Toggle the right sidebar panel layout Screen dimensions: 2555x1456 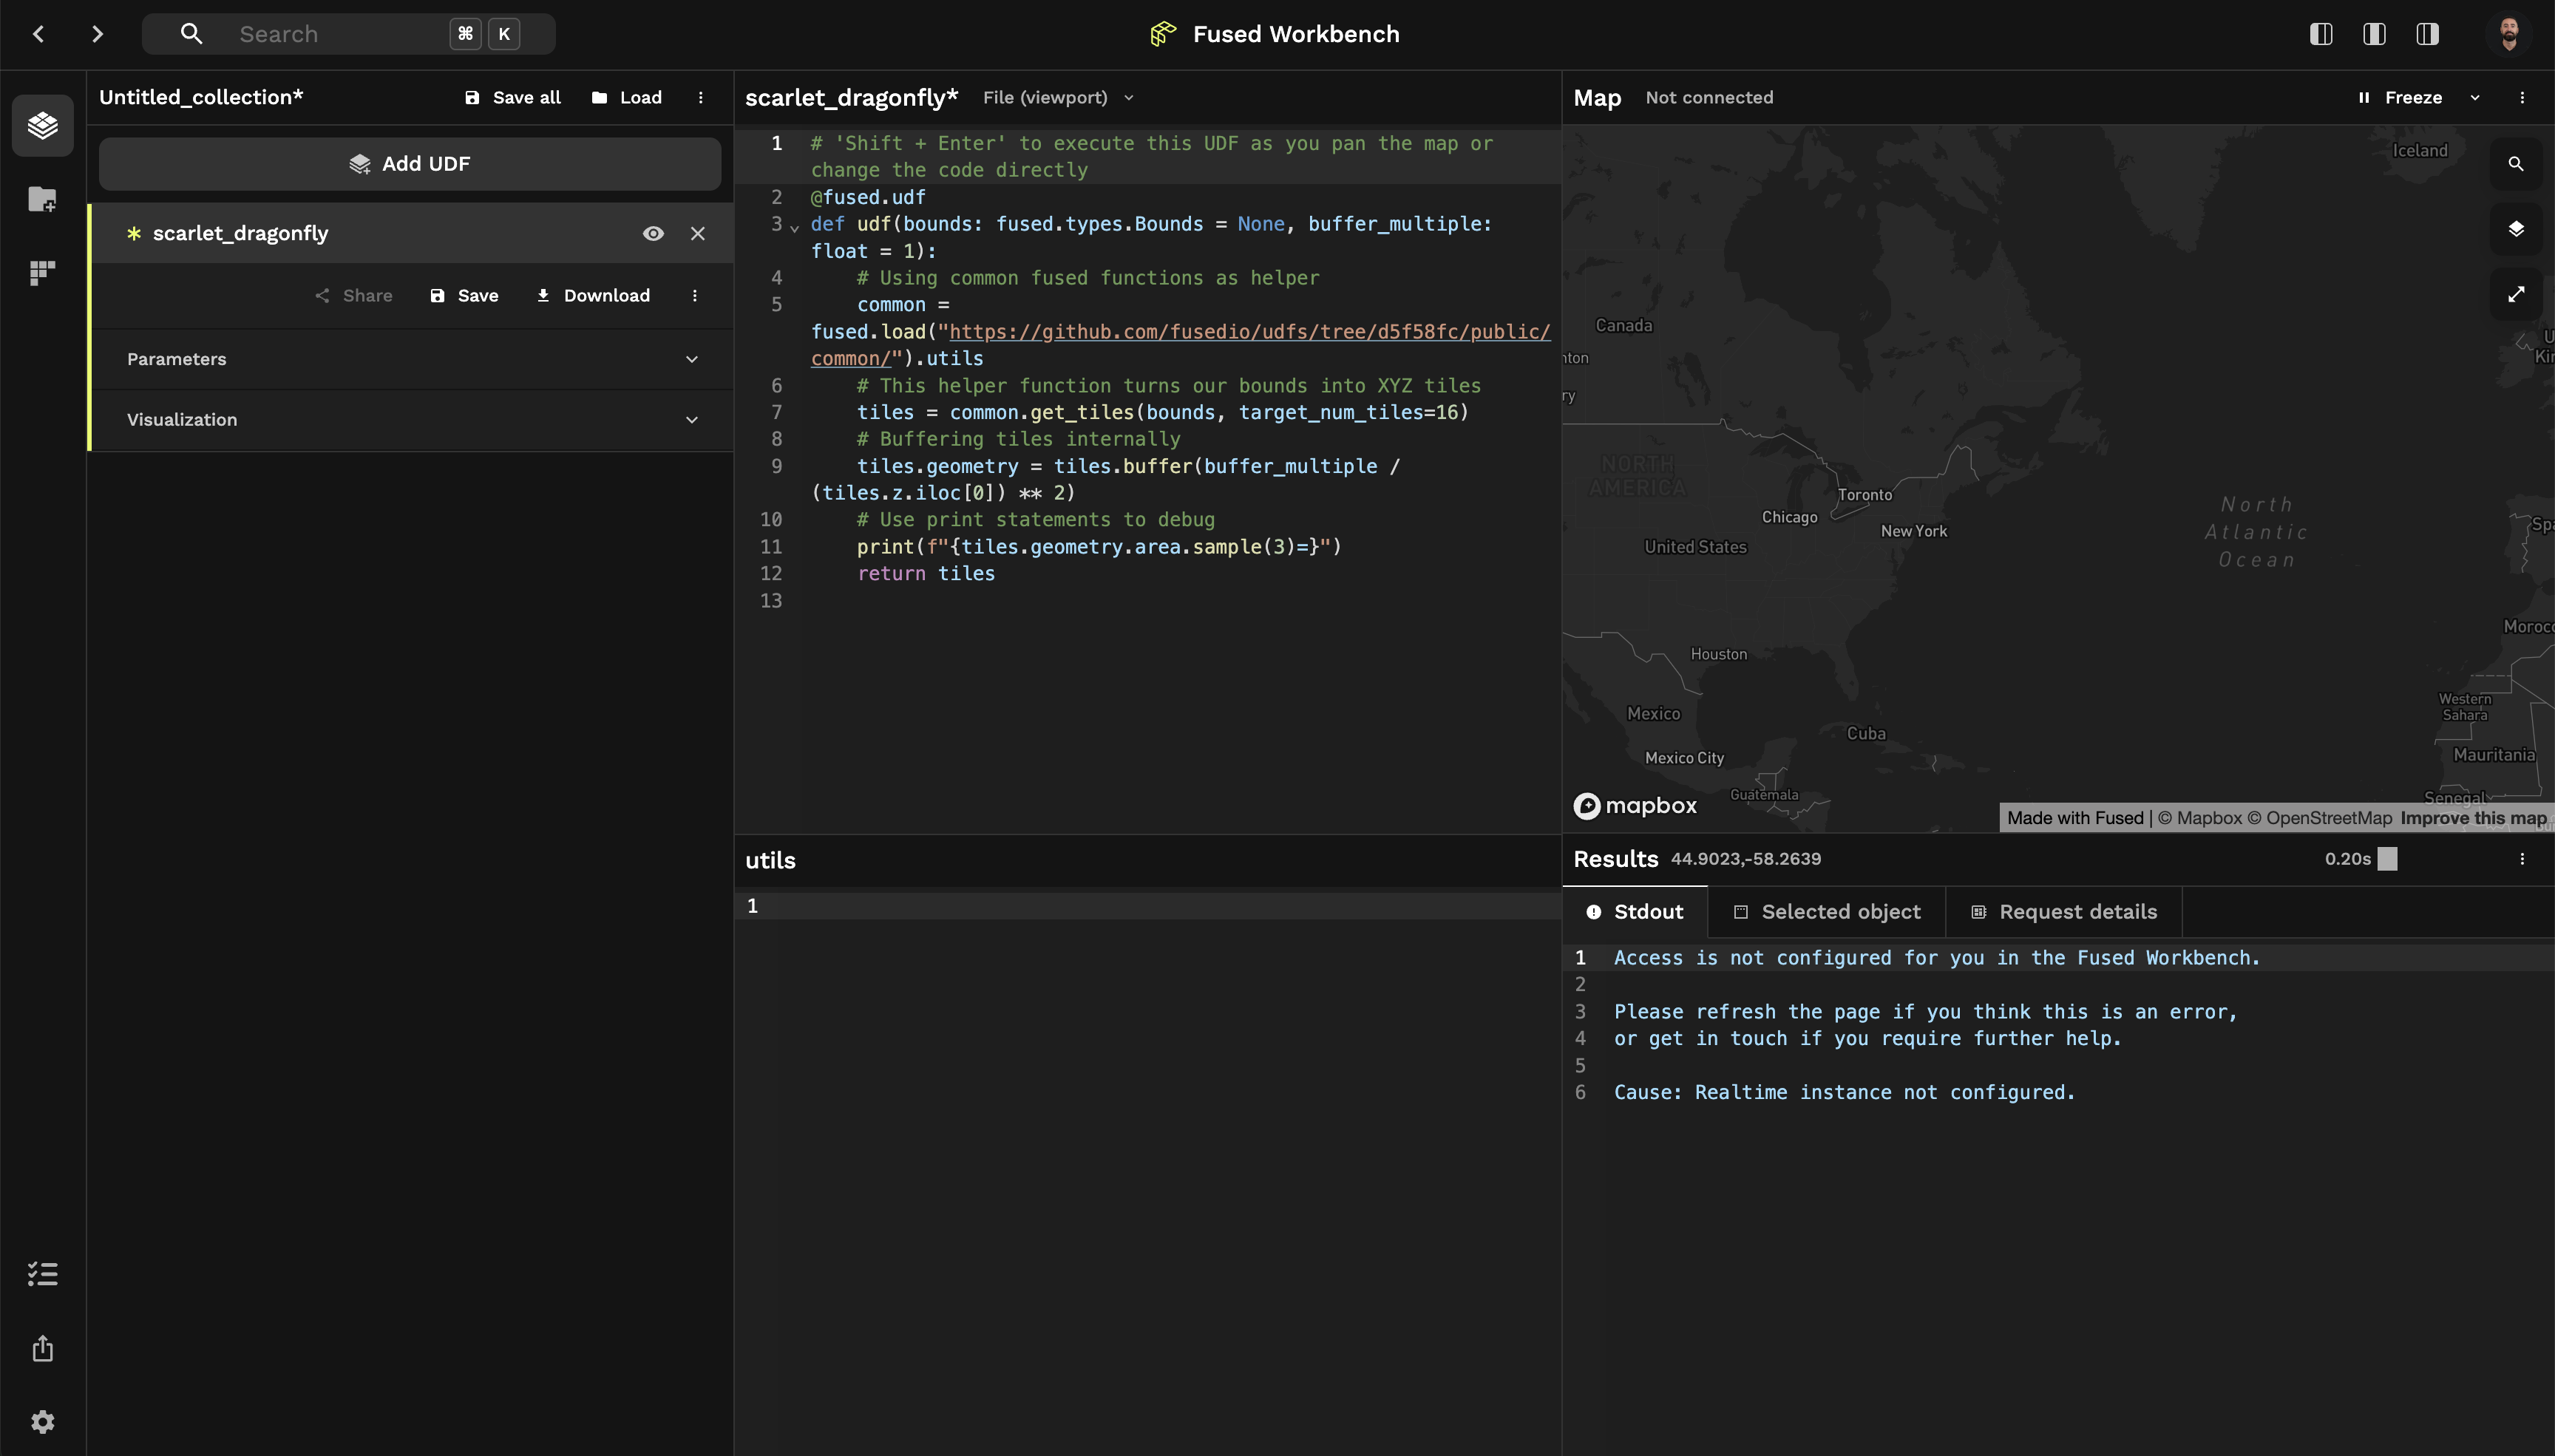click(2427, 34)
